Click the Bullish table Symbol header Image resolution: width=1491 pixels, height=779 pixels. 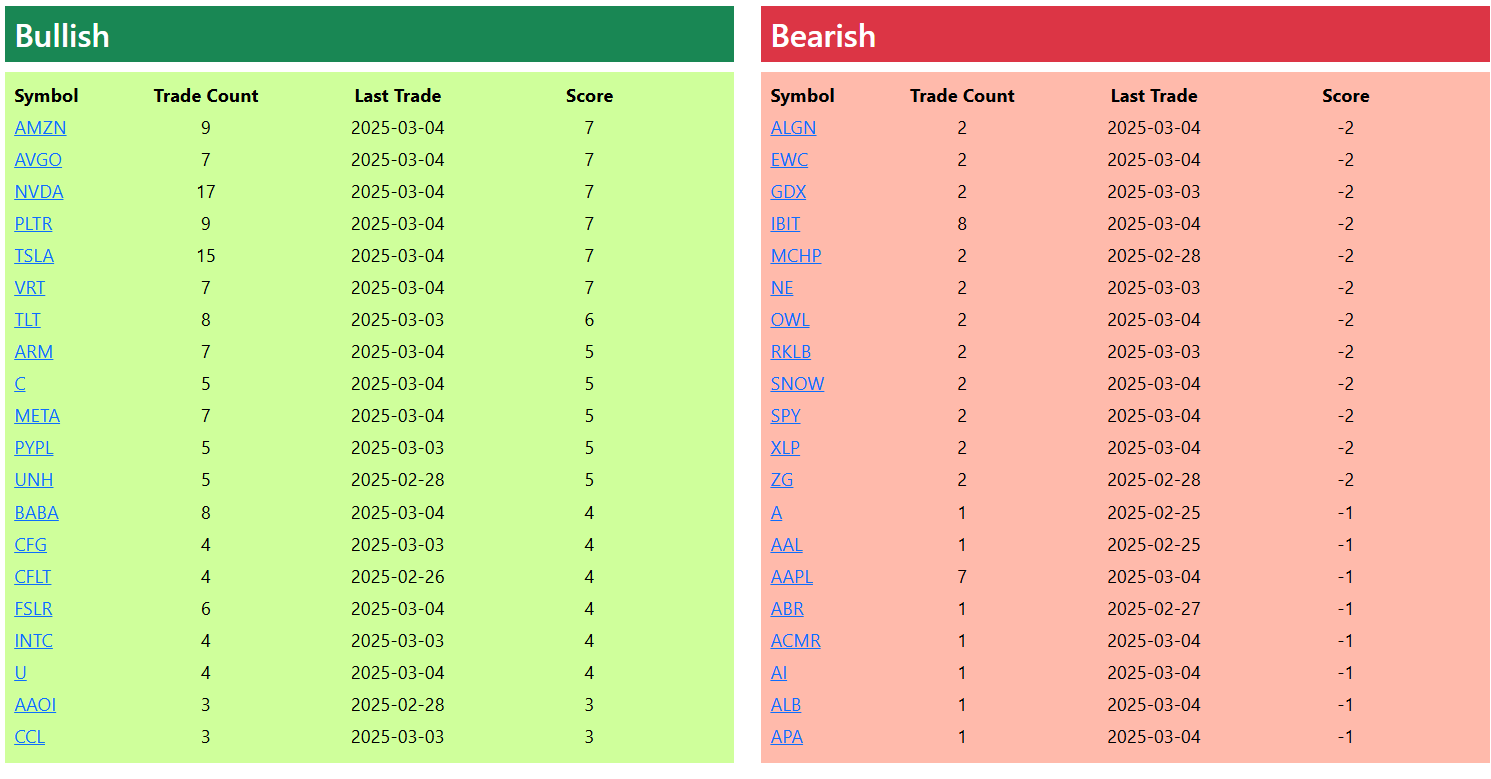(x=46, y=96)
